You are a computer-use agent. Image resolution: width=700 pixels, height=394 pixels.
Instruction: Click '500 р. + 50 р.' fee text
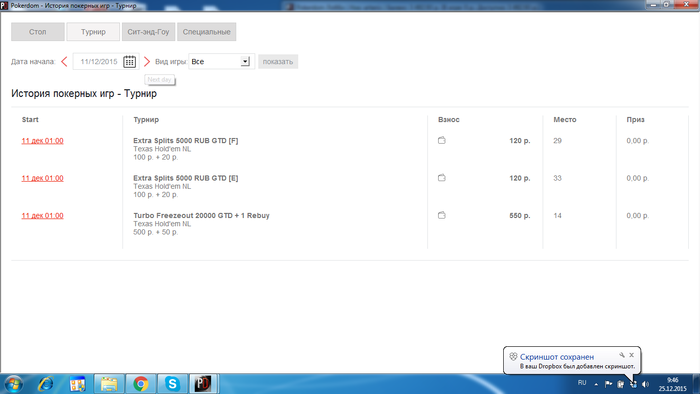pos(155,232)
